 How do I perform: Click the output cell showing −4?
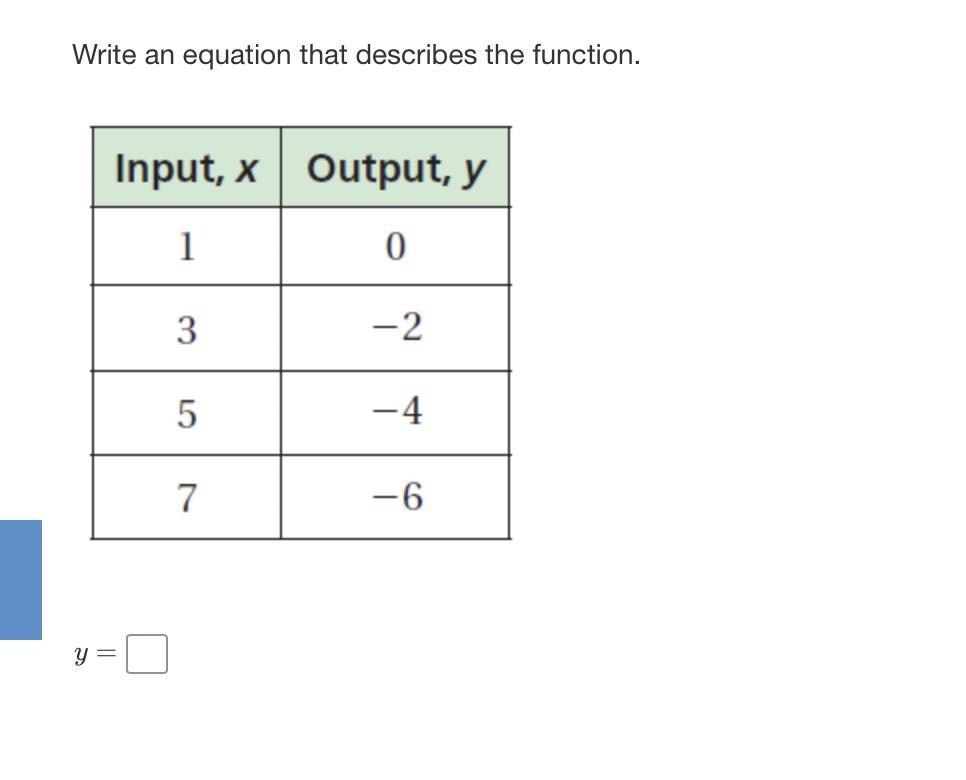(x=396, y=411)
